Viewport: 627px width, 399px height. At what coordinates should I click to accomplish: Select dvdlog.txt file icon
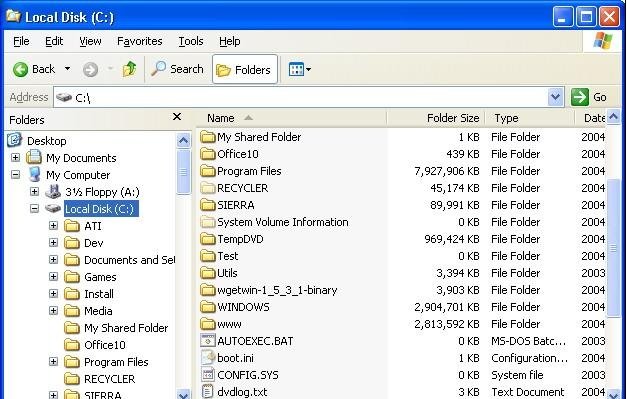[x=208, y=392]
